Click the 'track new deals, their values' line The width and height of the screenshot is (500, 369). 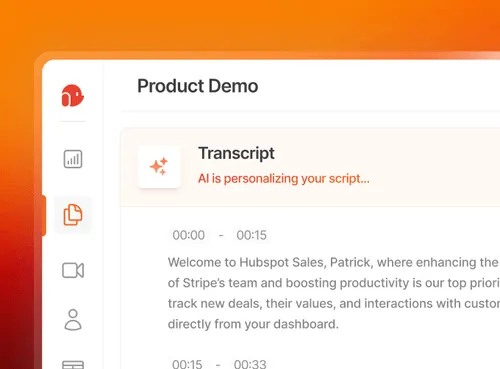pos(333,304)
